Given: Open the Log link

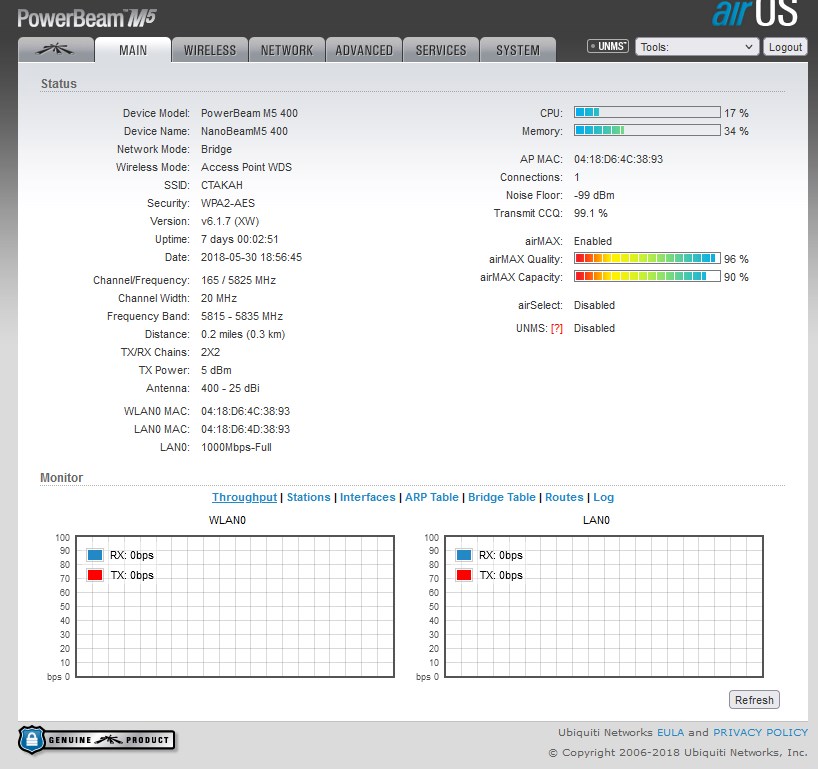Looking at the screenshot, I should (604, 497).
